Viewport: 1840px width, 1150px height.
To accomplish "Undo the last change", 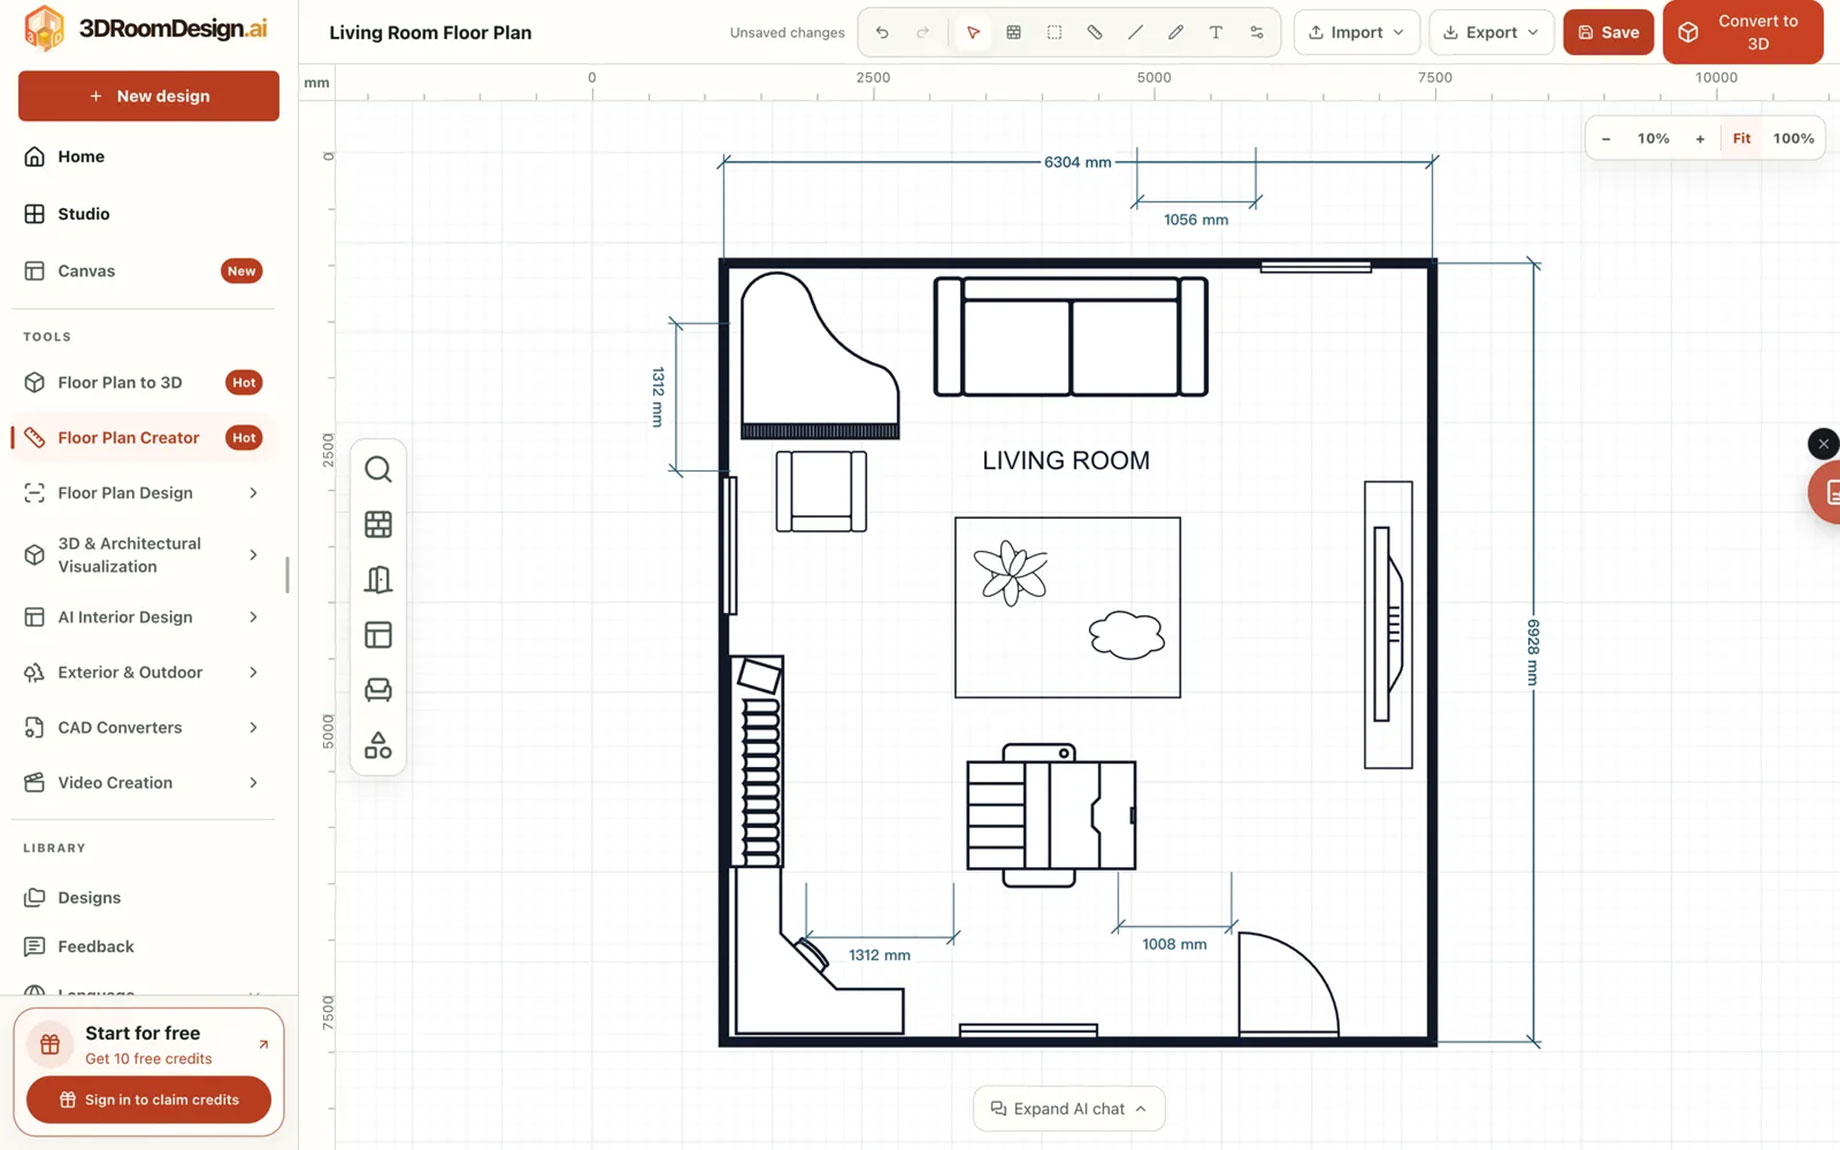I will pyautogui.click(x=882, y=32).
